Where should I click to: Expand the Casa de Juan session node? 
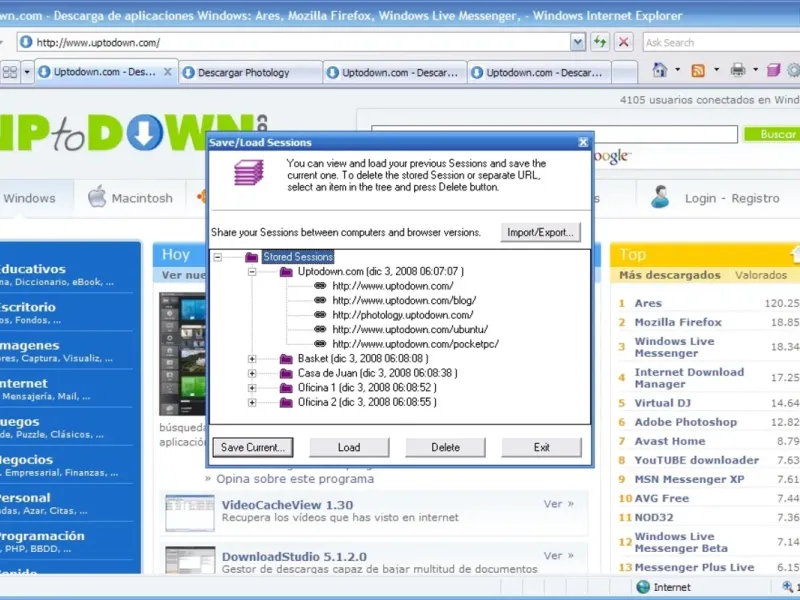click(x=252, y=373)
